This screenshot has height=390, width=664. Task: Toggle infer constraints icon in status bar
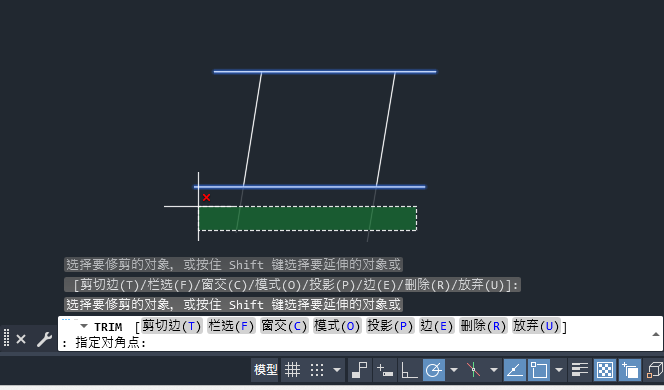pyautogui.click(x=360, y=370)
